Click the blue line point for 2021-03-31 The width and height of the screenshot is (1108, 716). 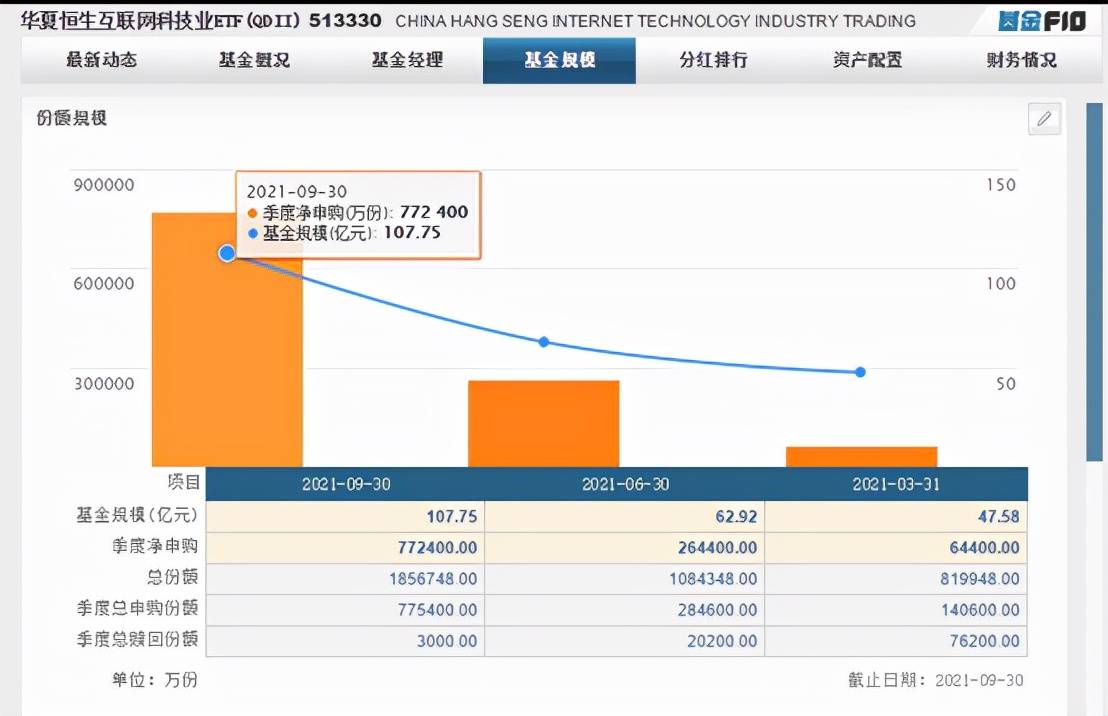click(x=860, y=372)
